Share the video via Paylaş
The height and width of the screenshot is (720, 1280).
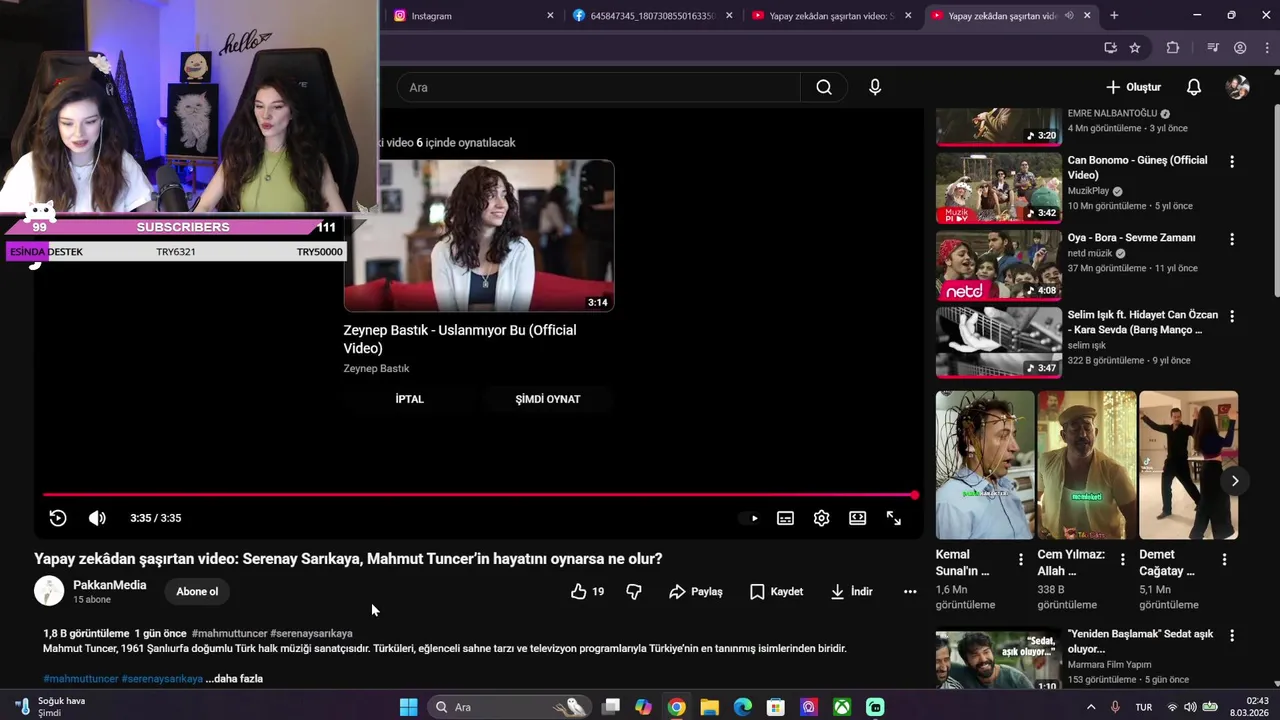pyautogui.click(x=696, y=592)
